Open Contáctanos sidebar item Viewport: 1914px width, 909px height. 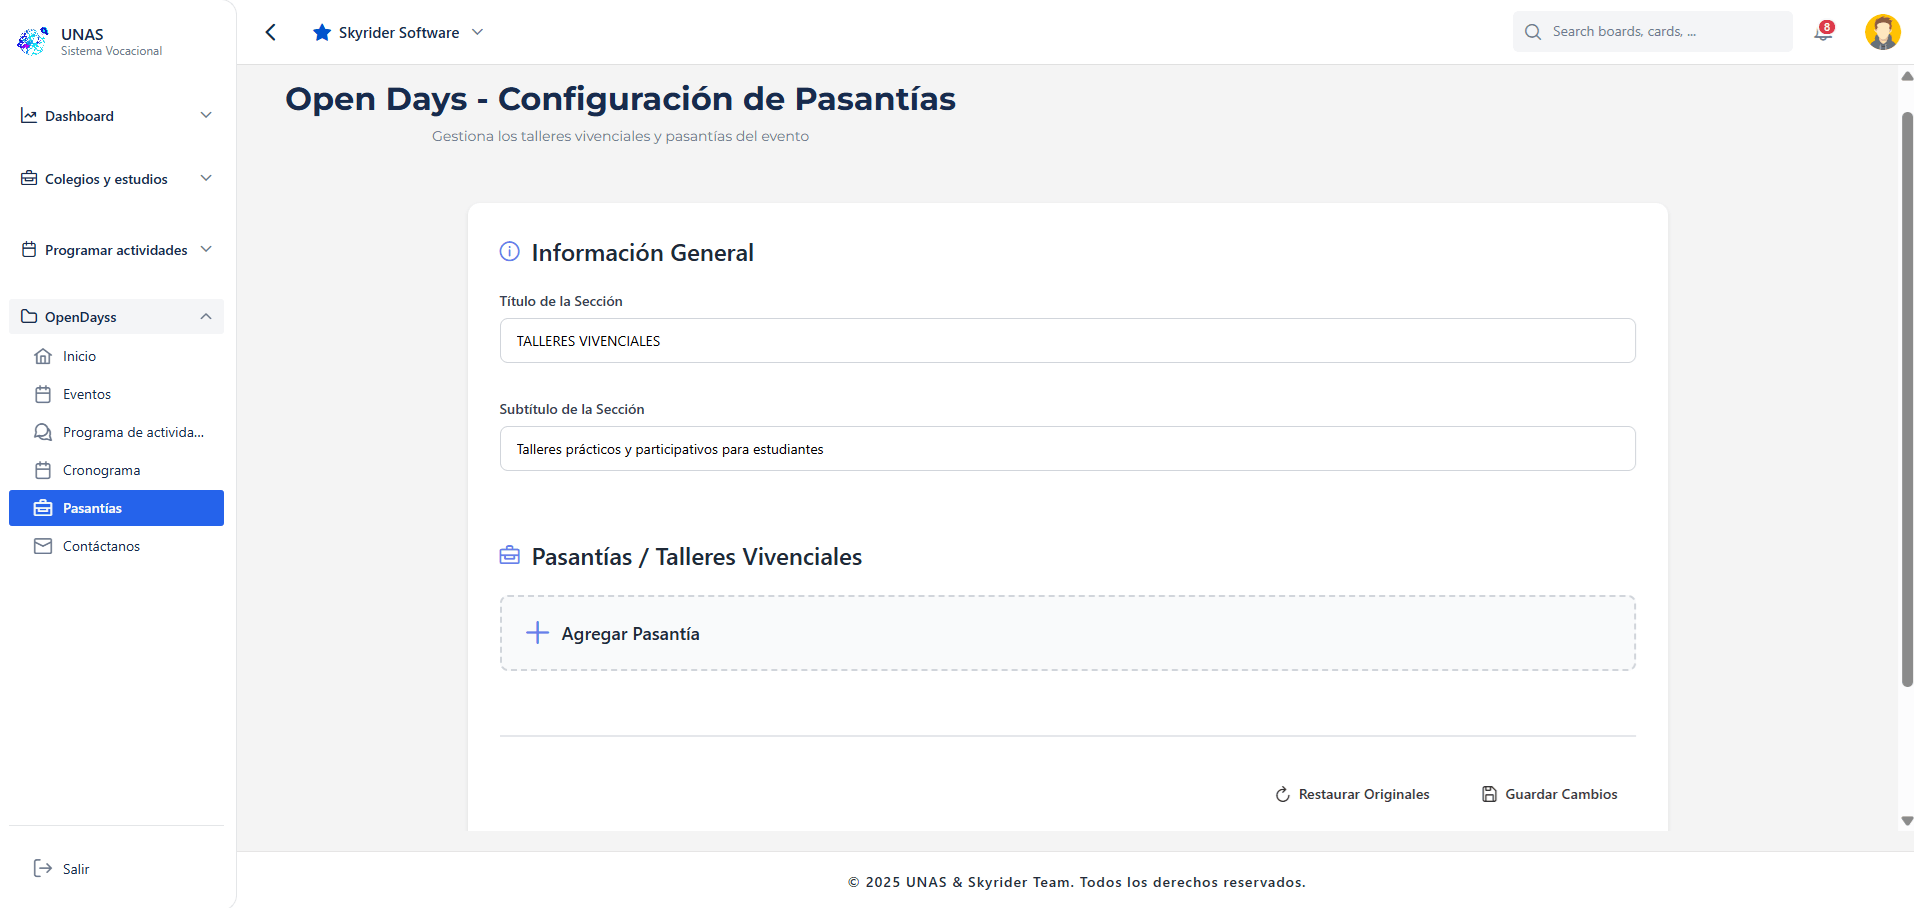click(101, 546)
